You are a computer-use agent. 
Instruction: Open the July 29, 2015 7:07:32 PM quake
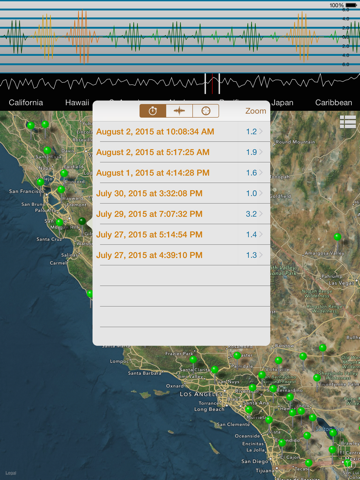(x=182, y=214)
